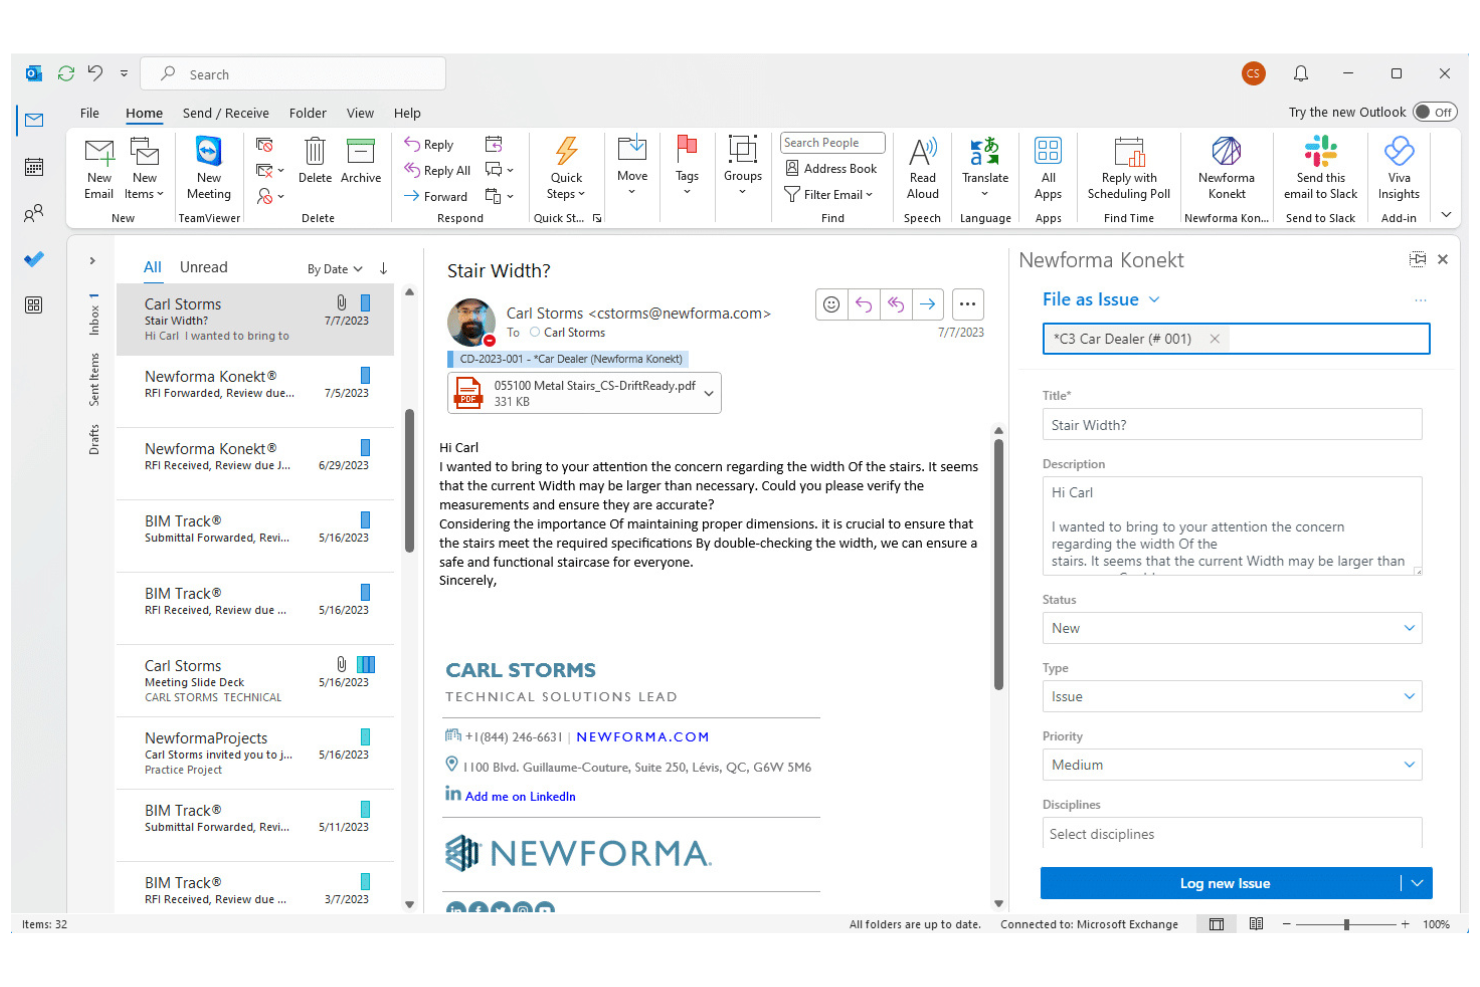Switch to the Send / Receive tab
Viewport: 1480px width, 987px height.
(x=226, y=113)
